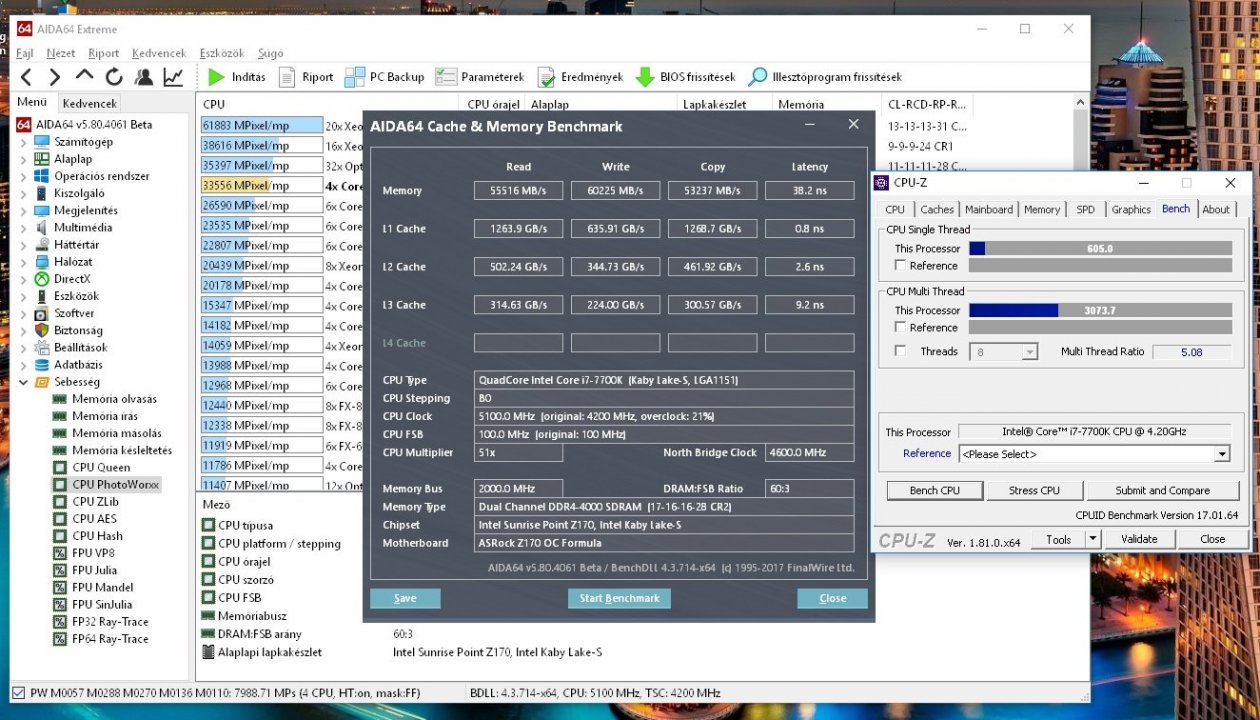Viewport: 1260px width, 720px height.
Task: Open the CPU-Z Reference Please Select dropdown
Action: 1221,454
